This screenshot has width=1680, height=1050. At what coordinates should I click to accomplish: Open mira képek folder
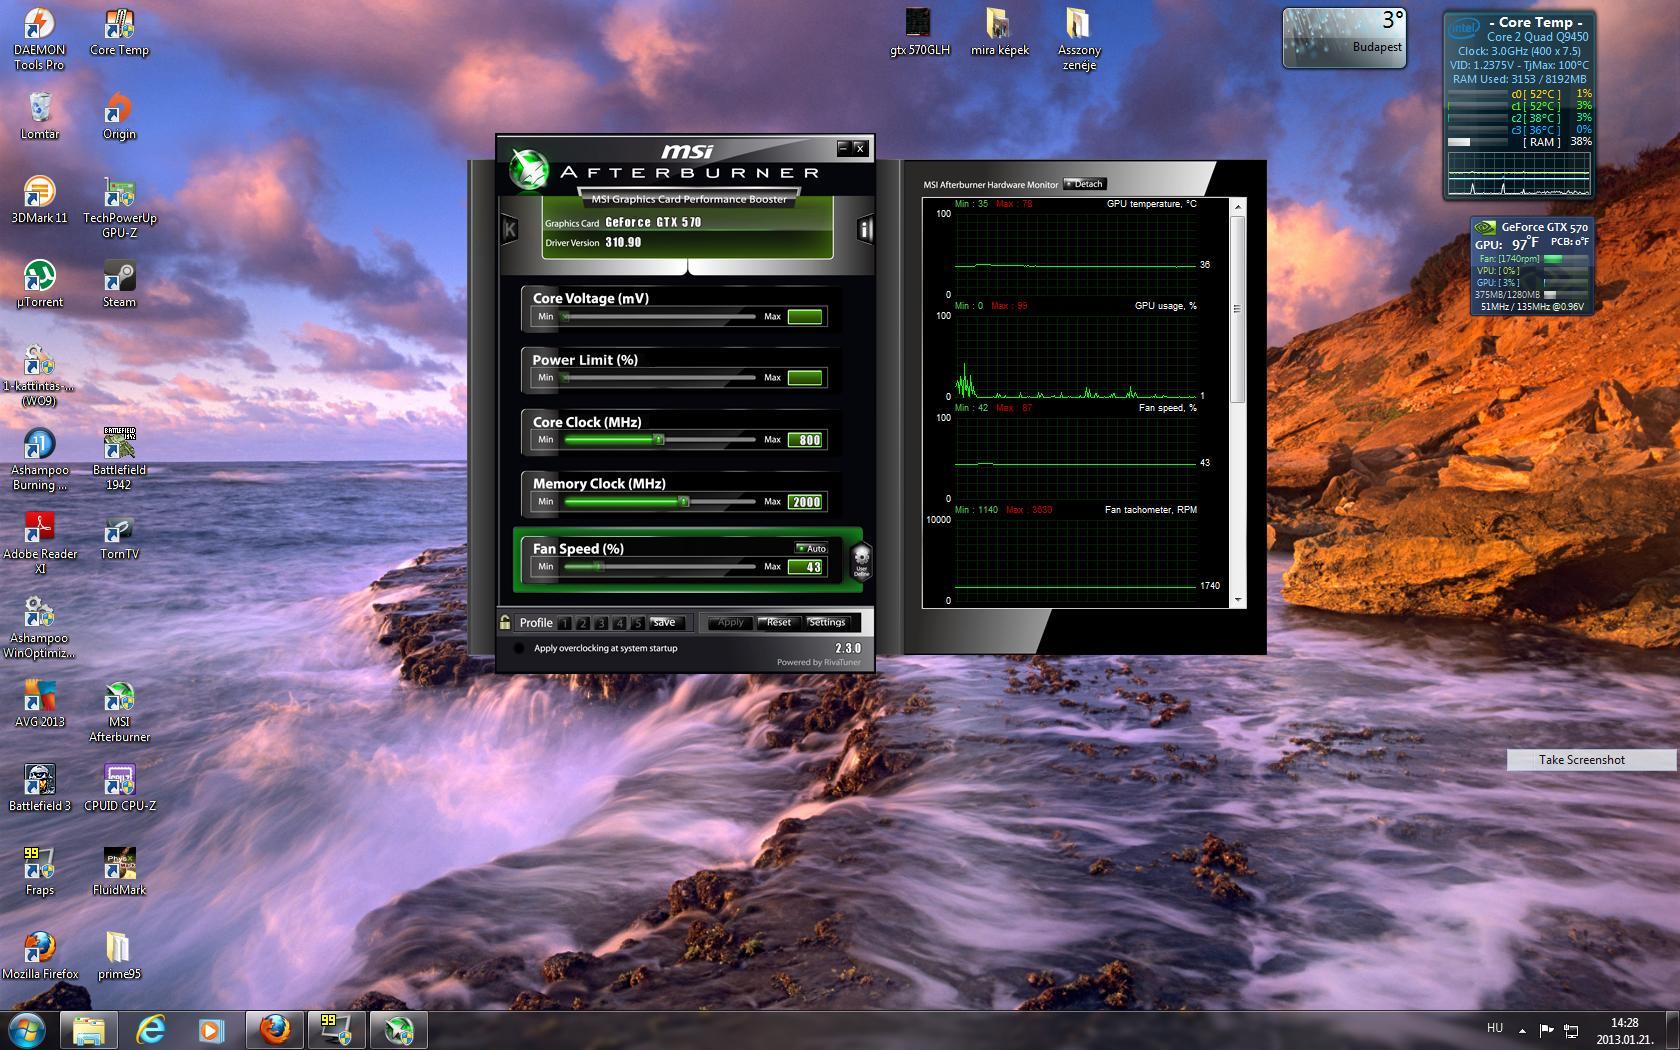pyautogui.click(x=999, y=33)
